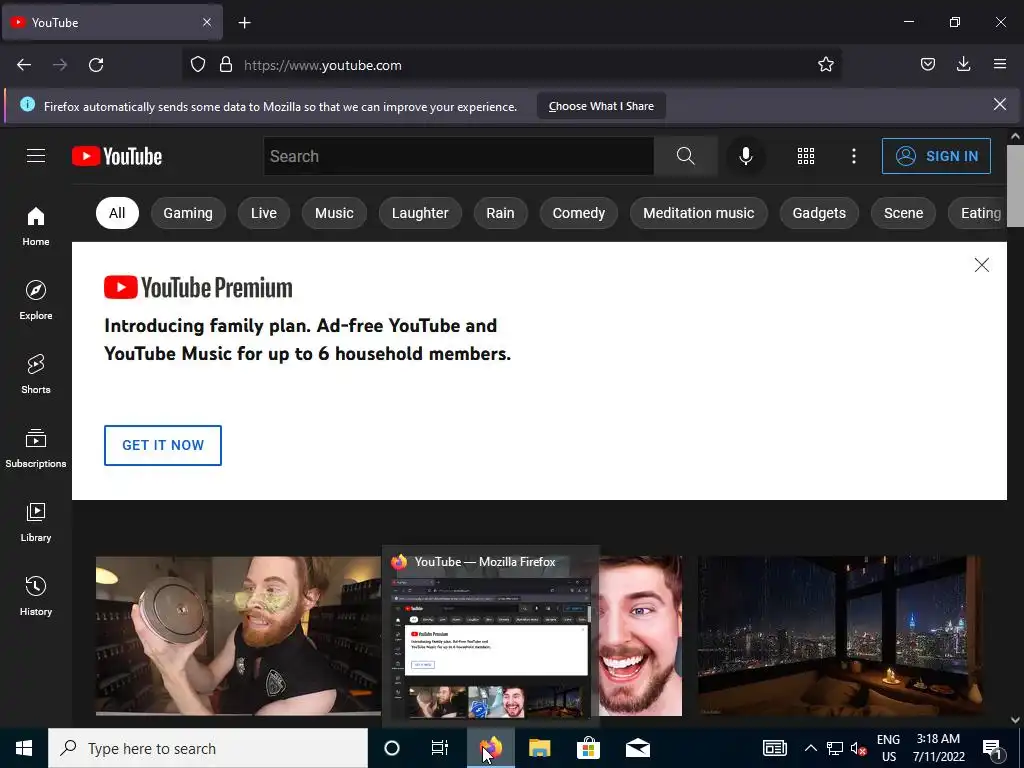
Task: Open Windows notification center icon
Action: [x=992, y=748]
